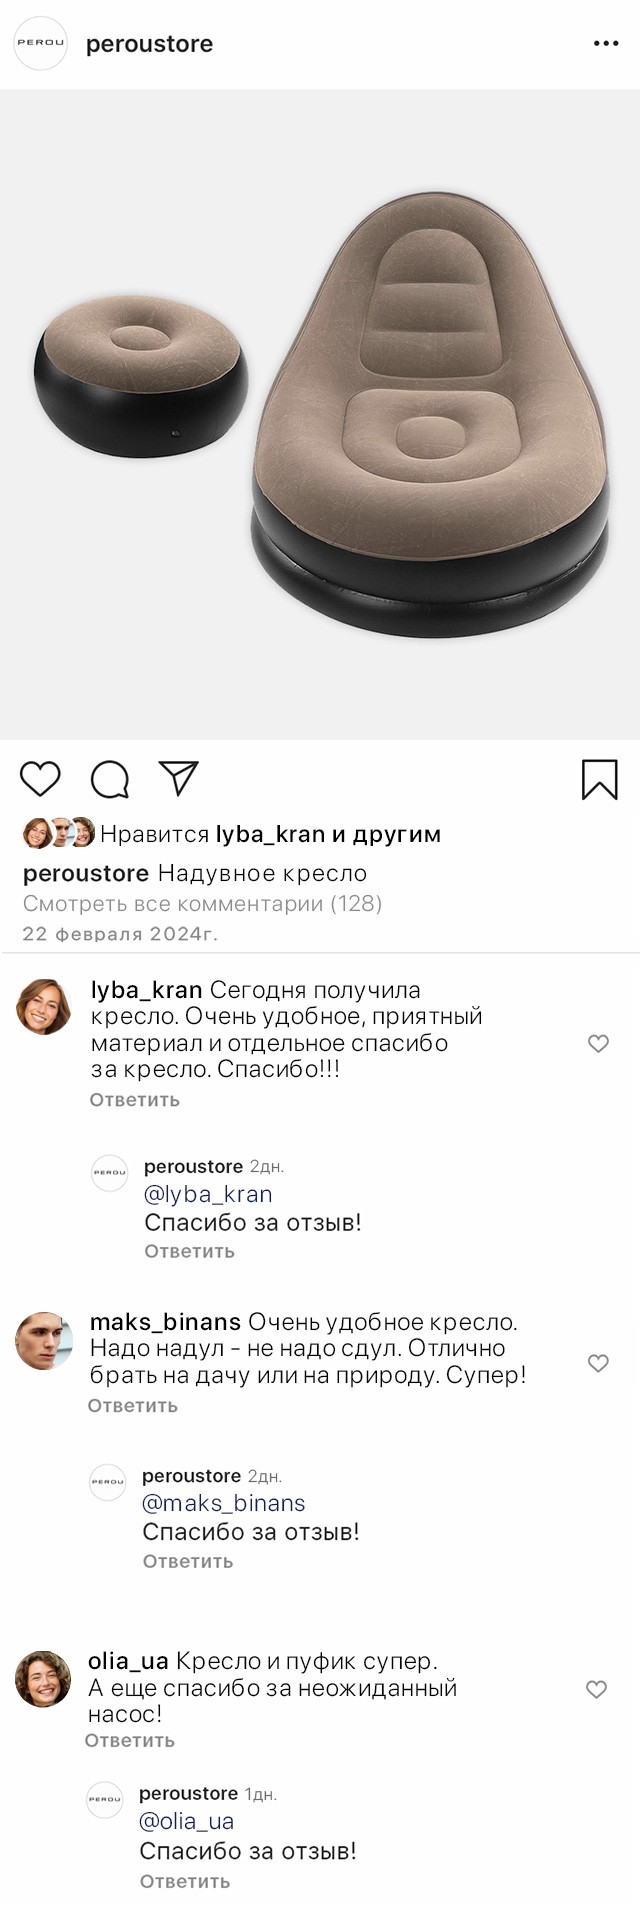Open the @maks_binans mention link
This screenshot has width=640, height=1920.
224,1503
